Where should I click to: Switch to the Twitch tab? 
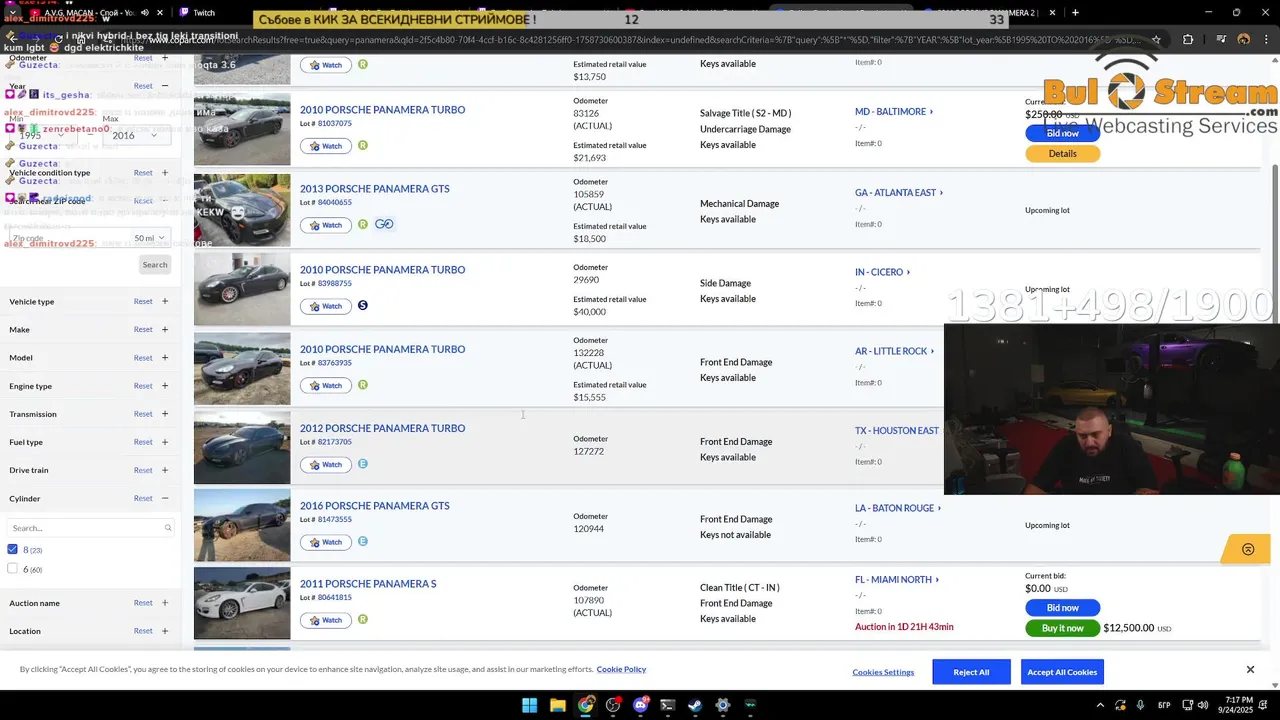204,13
